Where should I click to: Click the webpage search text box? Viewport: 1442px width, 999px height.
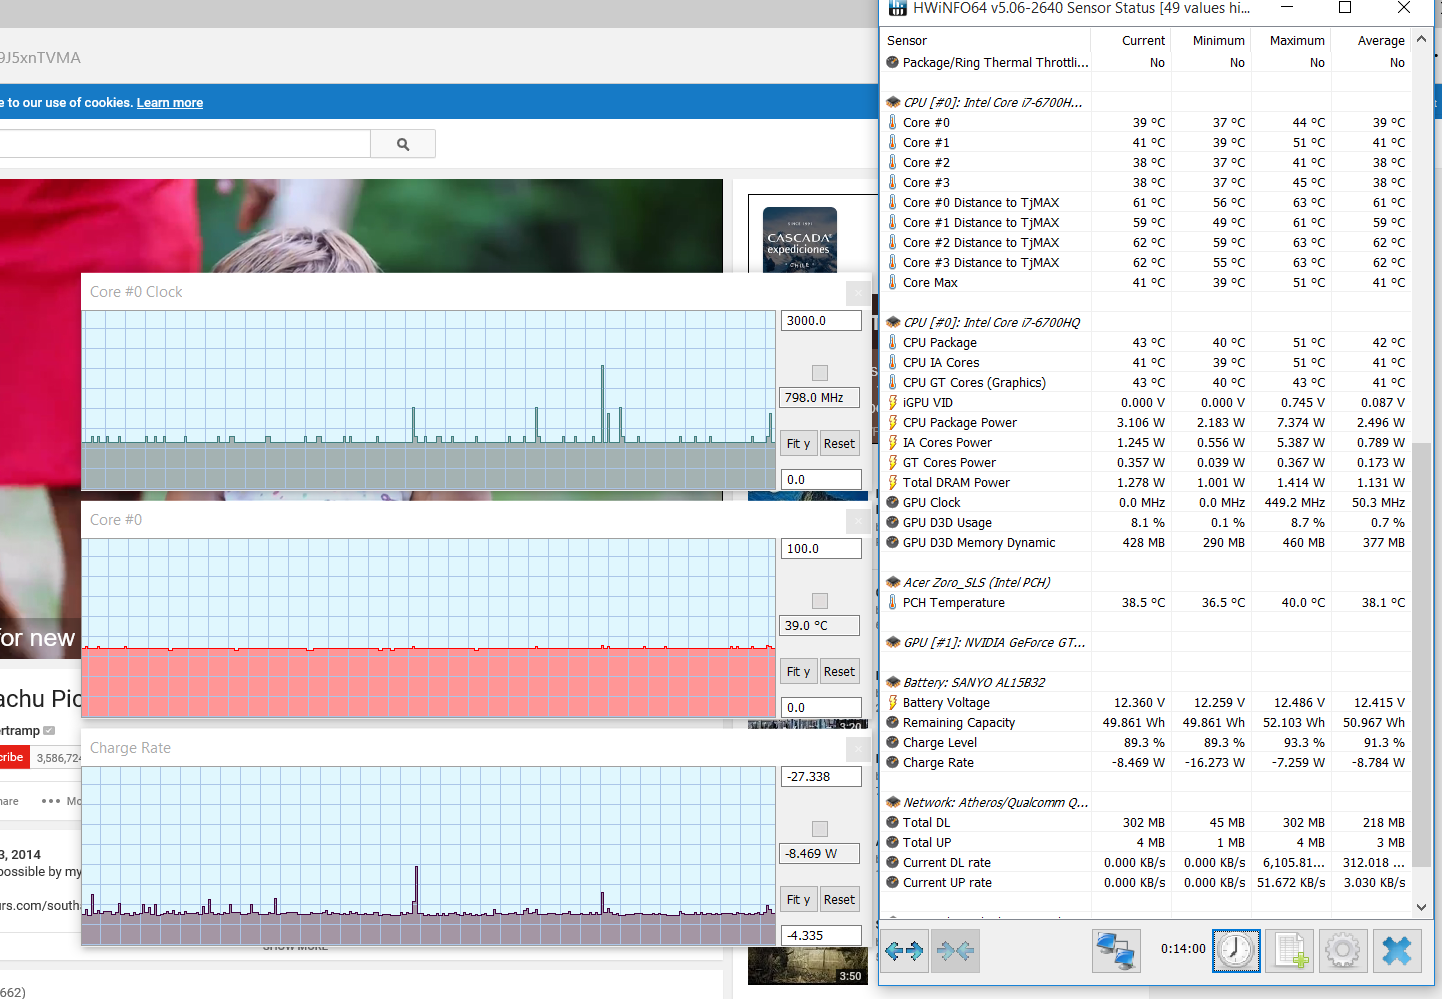pyautogui.click(x=185, y=144)
